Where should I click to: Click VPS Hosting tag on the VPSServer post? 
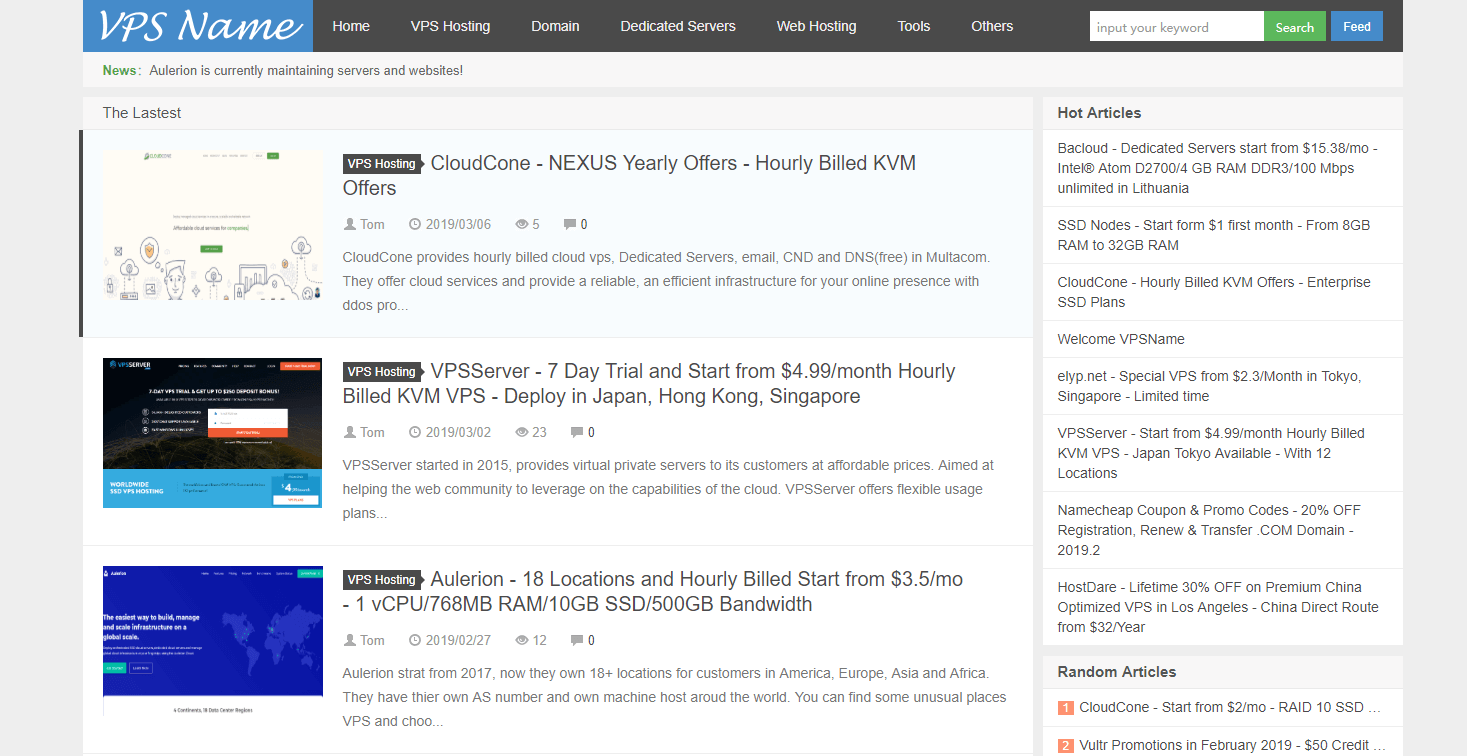(x=382, y=372)
